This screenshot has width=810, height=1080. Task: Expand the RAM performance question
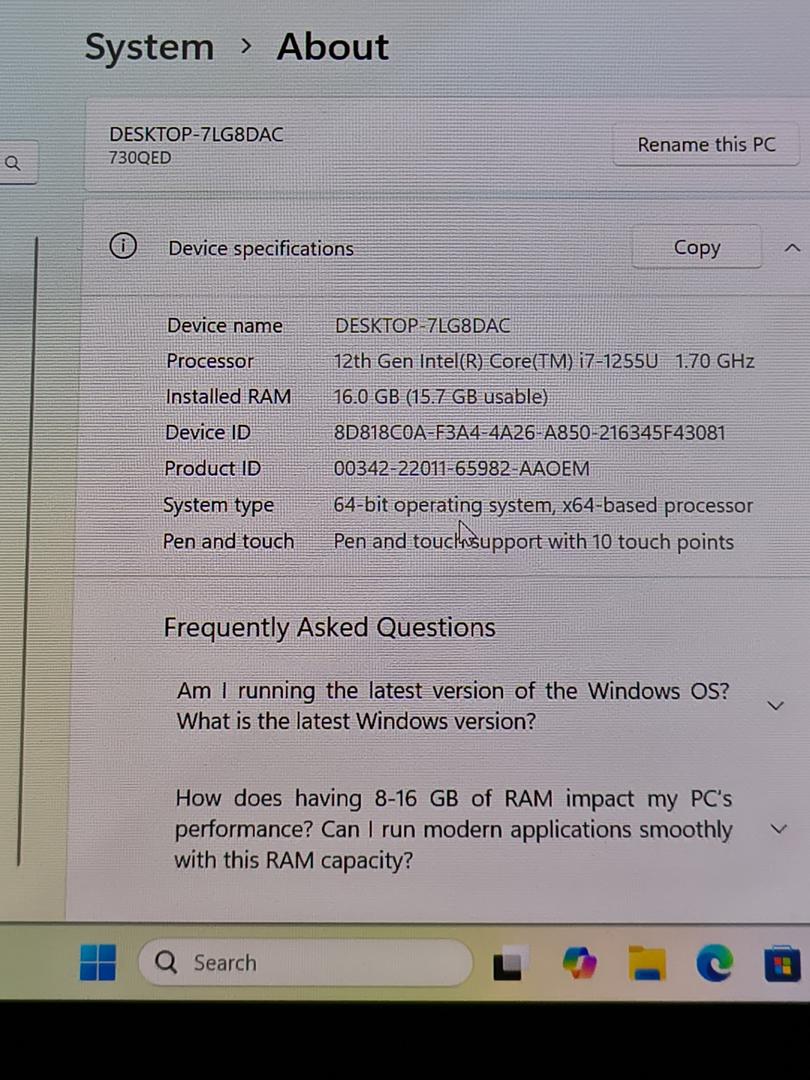778,829
